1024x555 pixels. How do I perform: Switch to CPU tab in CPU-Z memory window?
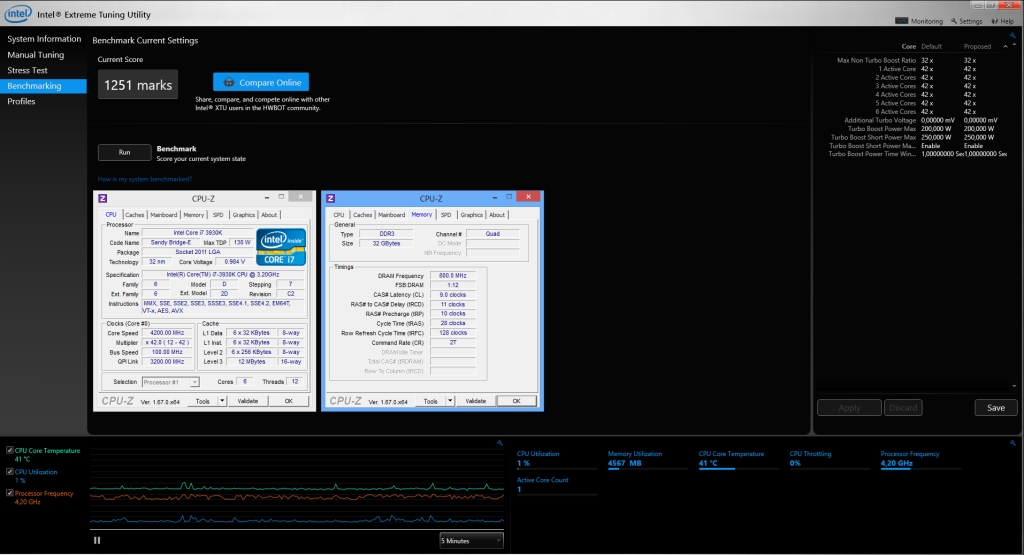[338, 214]
